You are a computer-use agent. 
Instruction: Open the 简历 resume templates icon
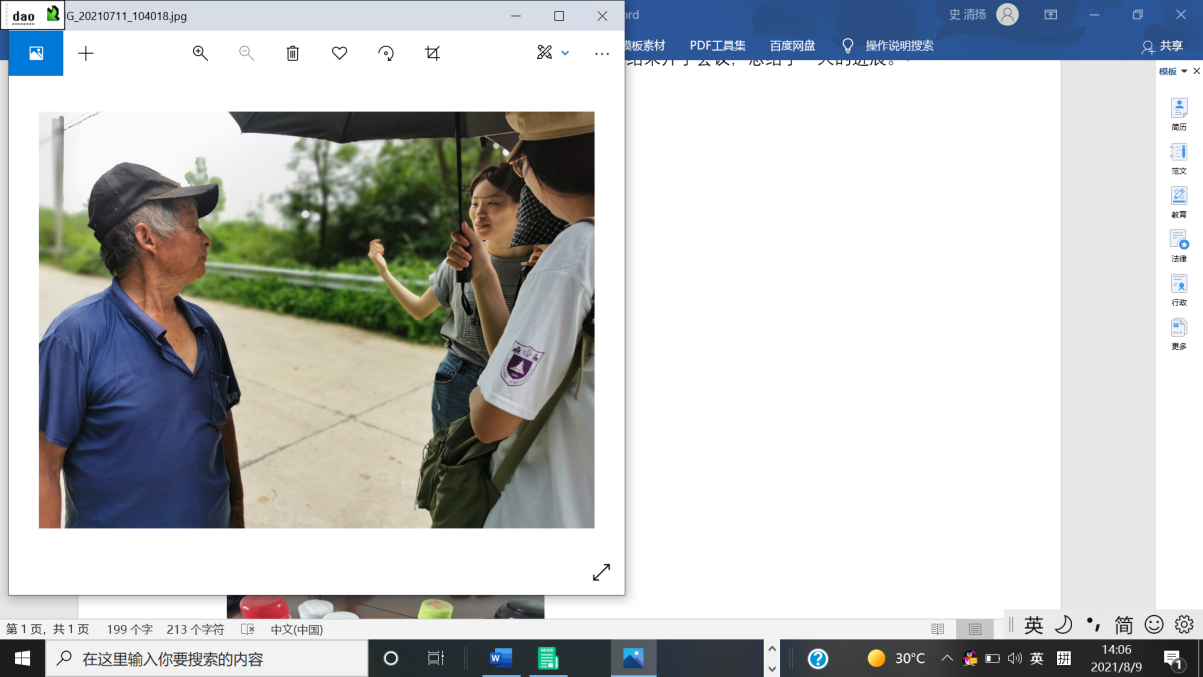coord(1179,113)
